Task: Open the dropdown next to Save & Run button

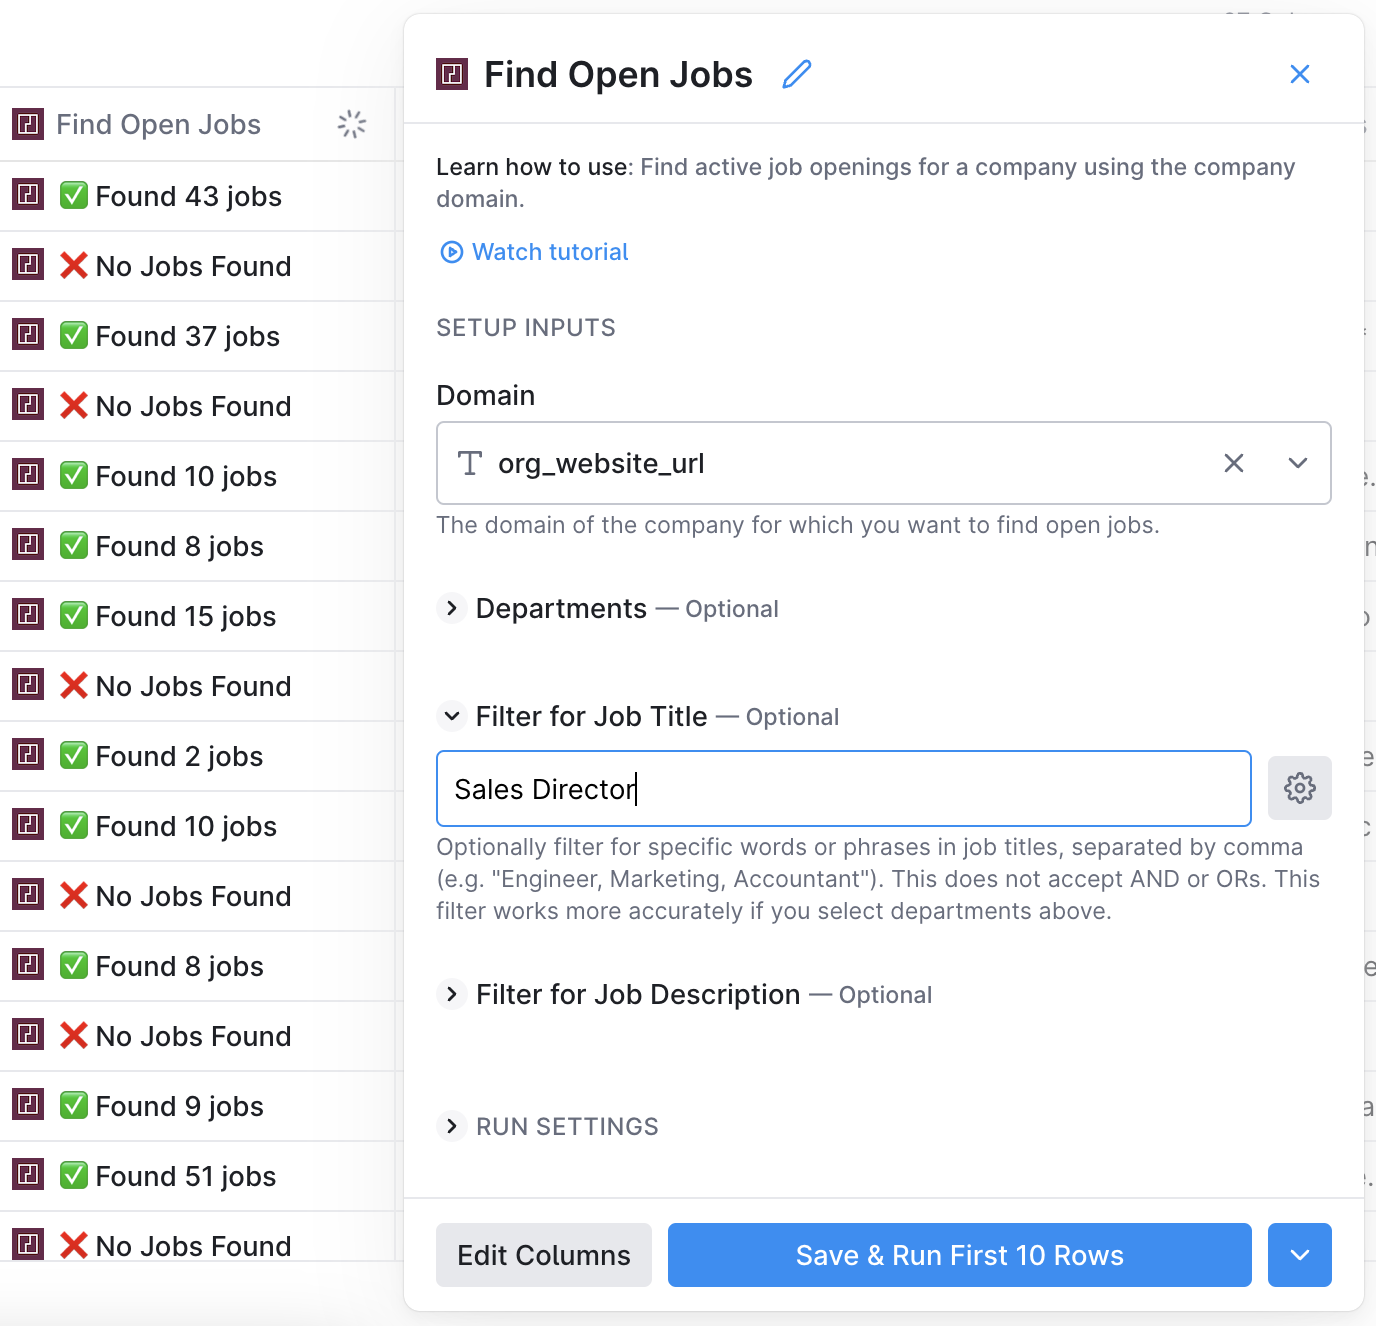Action: pos(1299,1255)
